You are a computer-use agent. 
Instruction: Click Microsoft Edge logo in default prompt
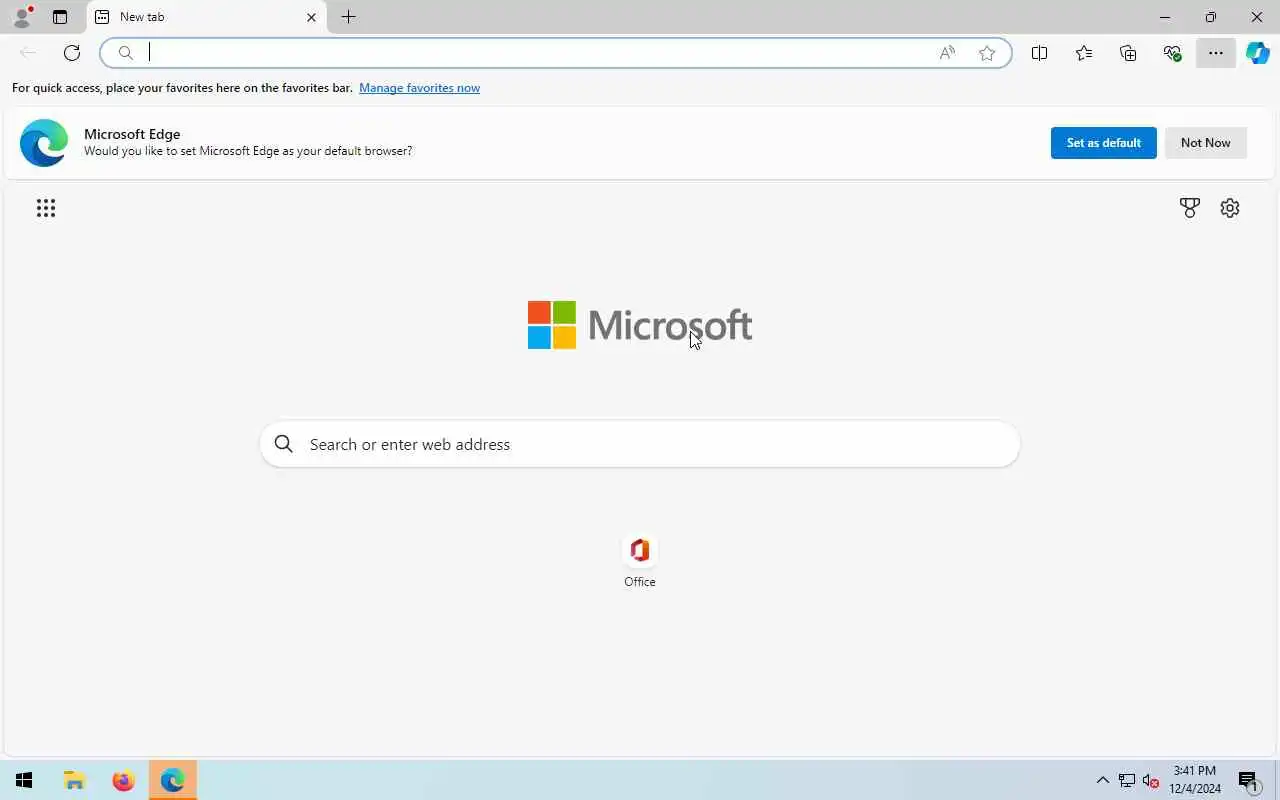point(44,143)
